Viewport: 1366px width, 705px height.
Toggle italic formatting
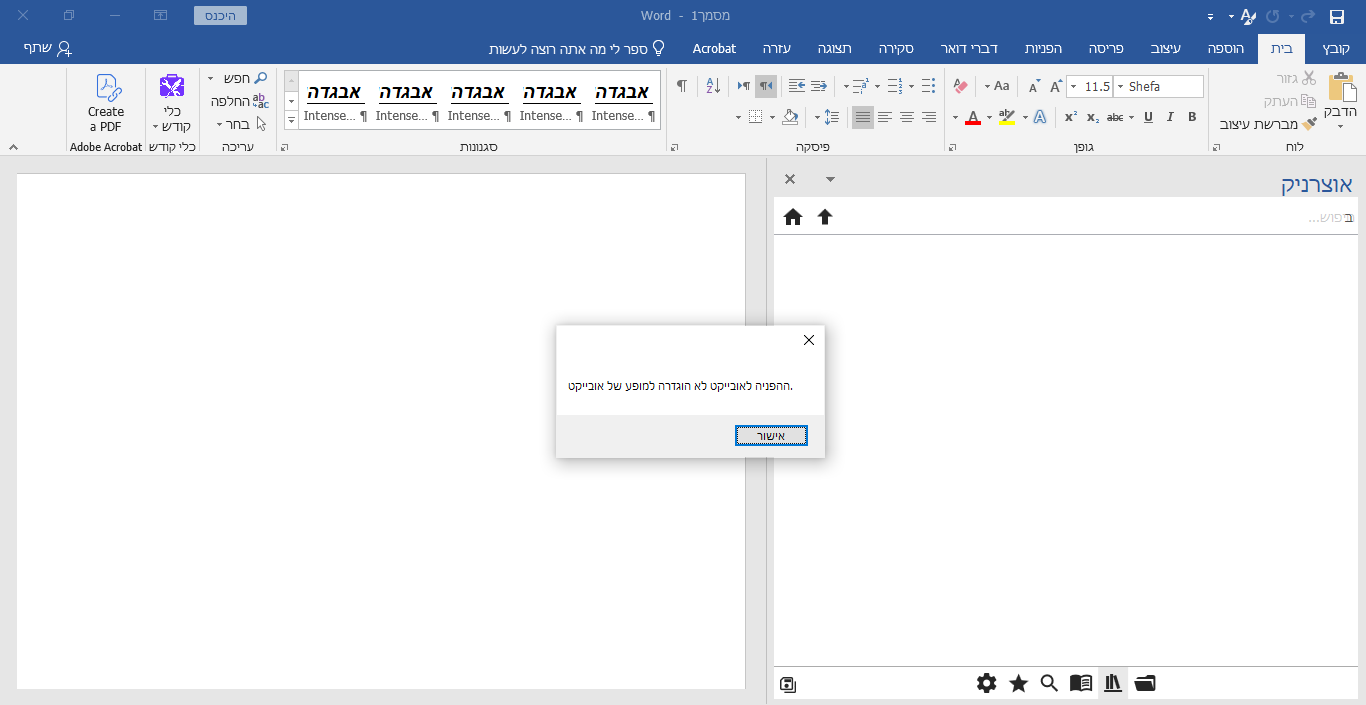coord(1170,117)
